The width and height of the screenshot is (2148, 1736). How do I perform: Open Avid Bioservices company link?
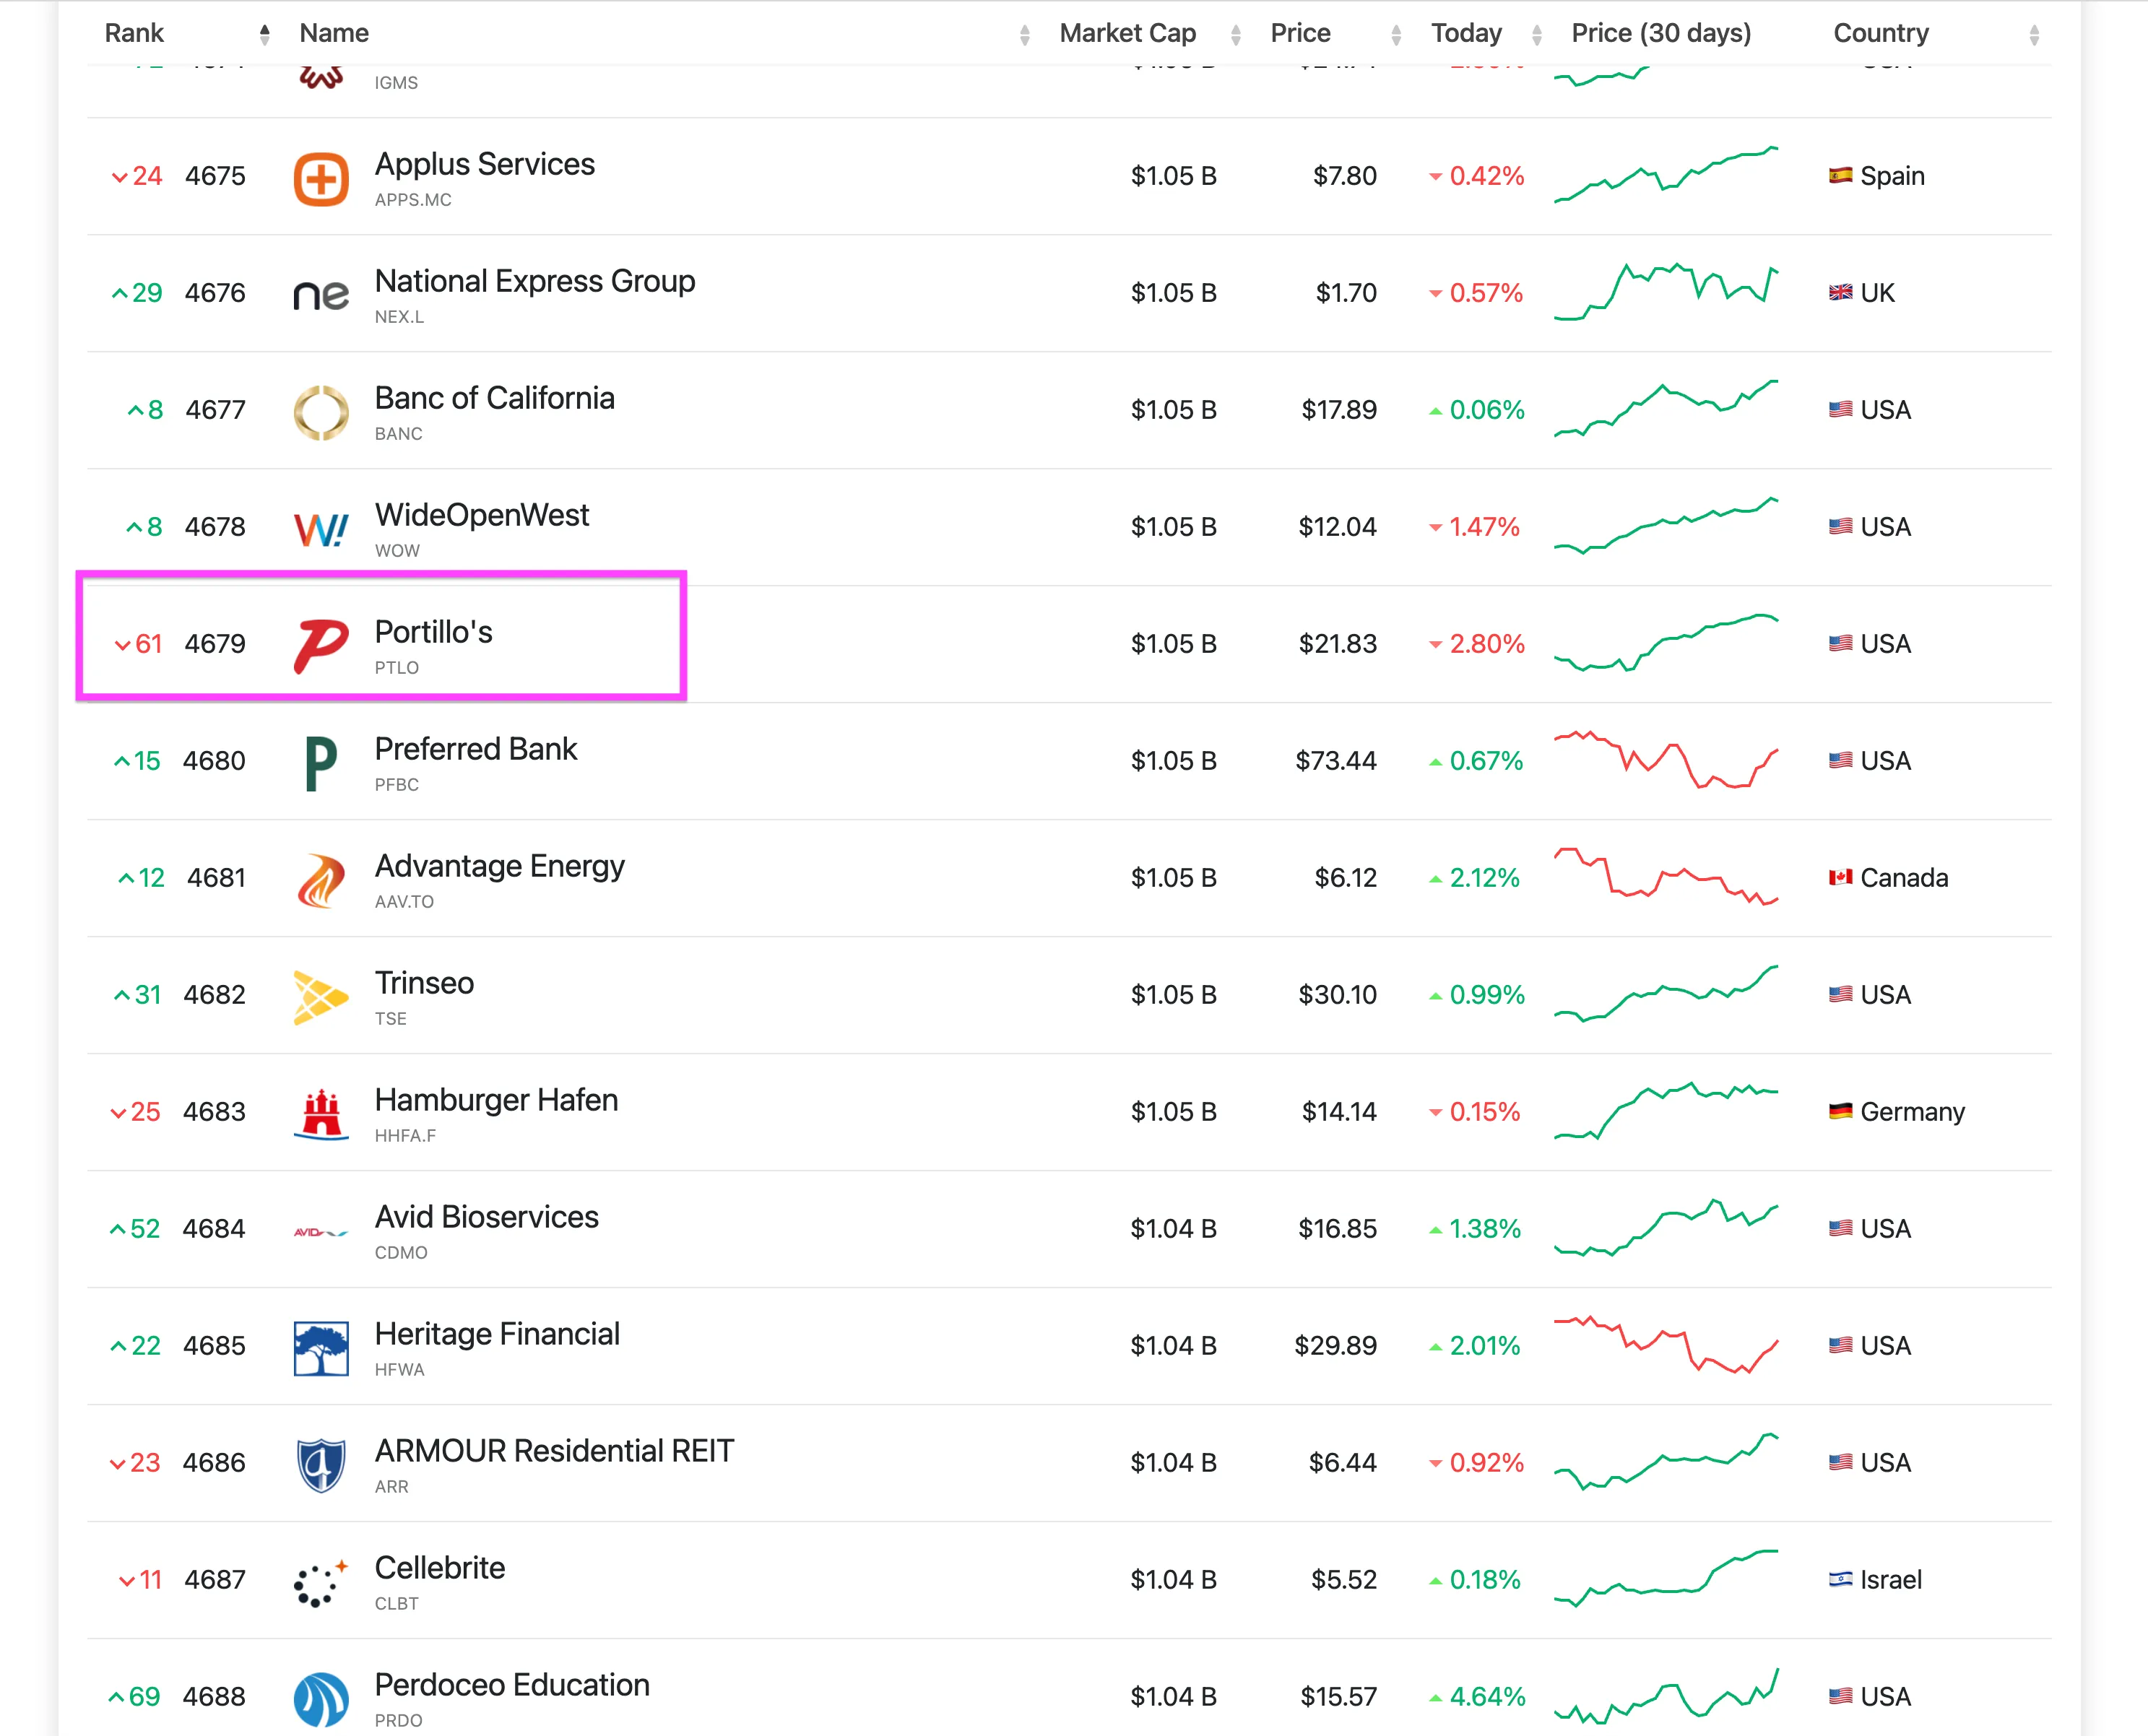(487, 1217)
